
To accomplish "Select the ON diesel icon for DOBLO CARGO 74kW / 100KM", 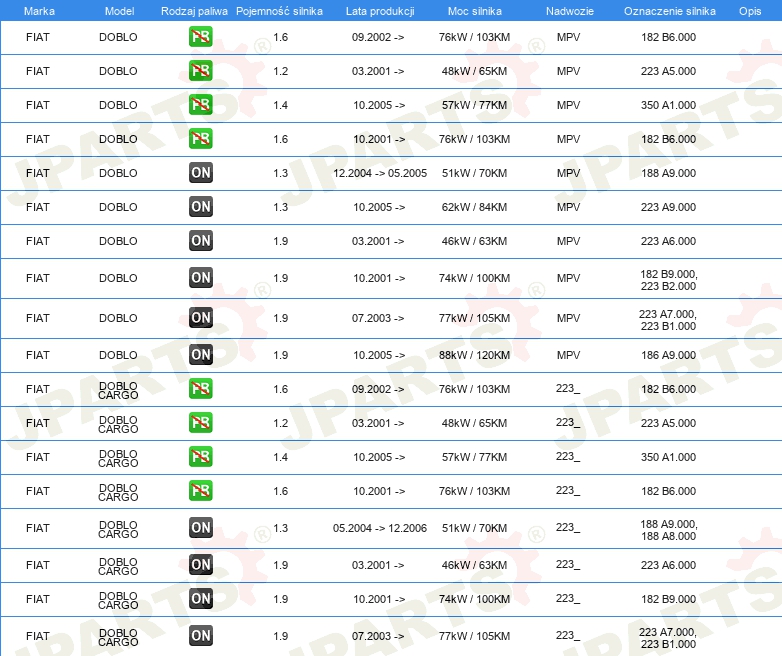I will [x=200, y=599].
